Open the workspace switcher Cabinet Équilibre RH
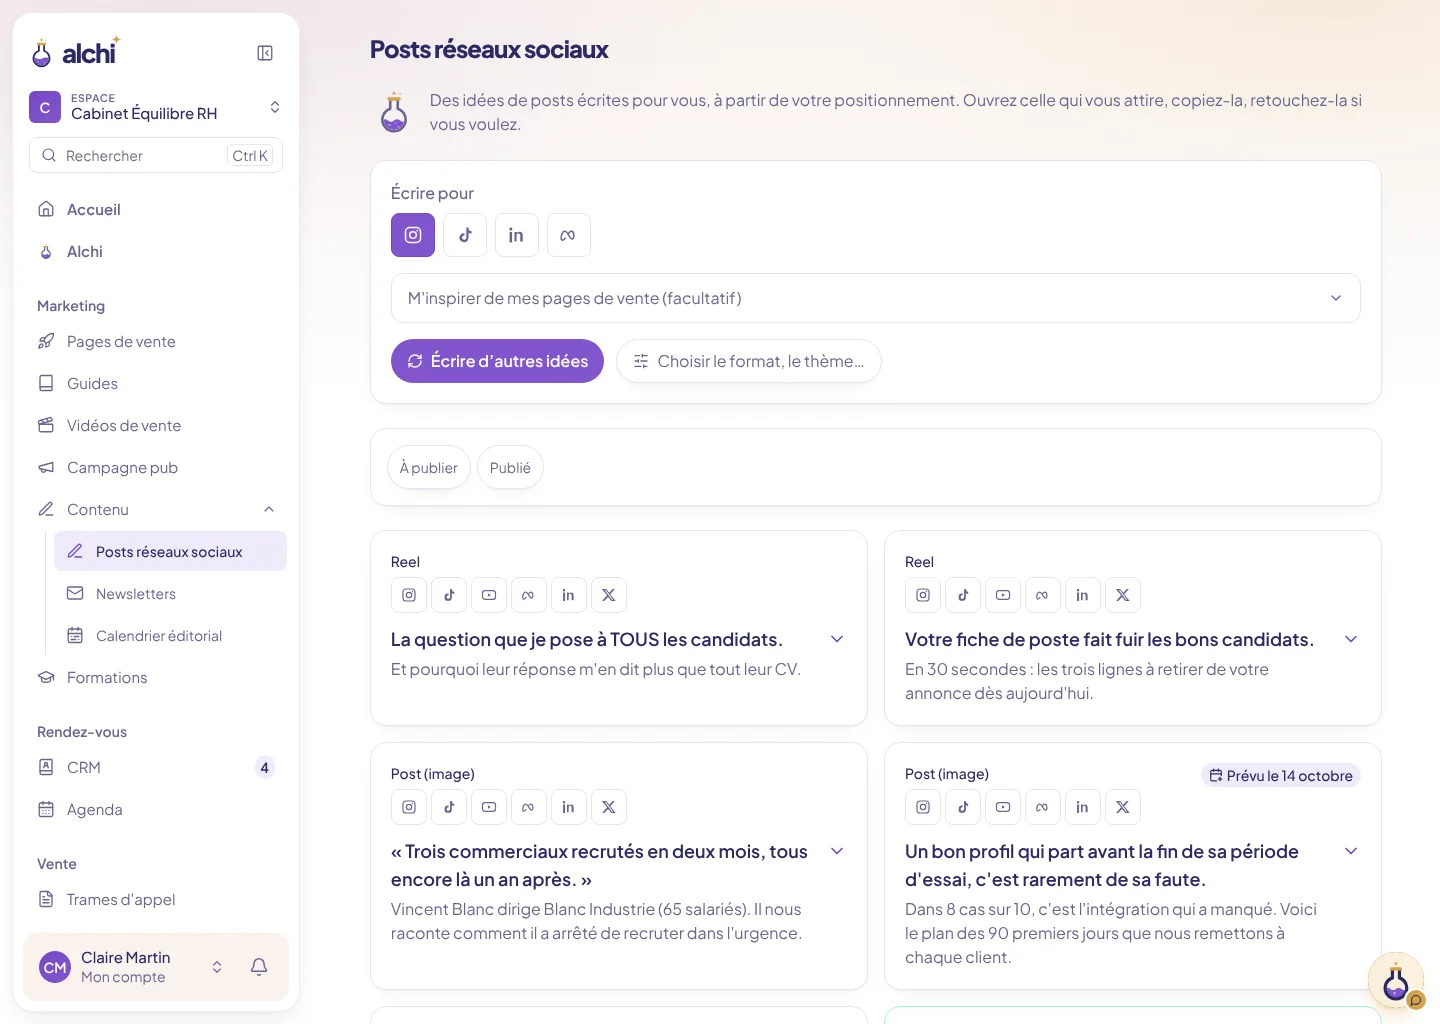 pyautogui.click(x=156, y=107)
